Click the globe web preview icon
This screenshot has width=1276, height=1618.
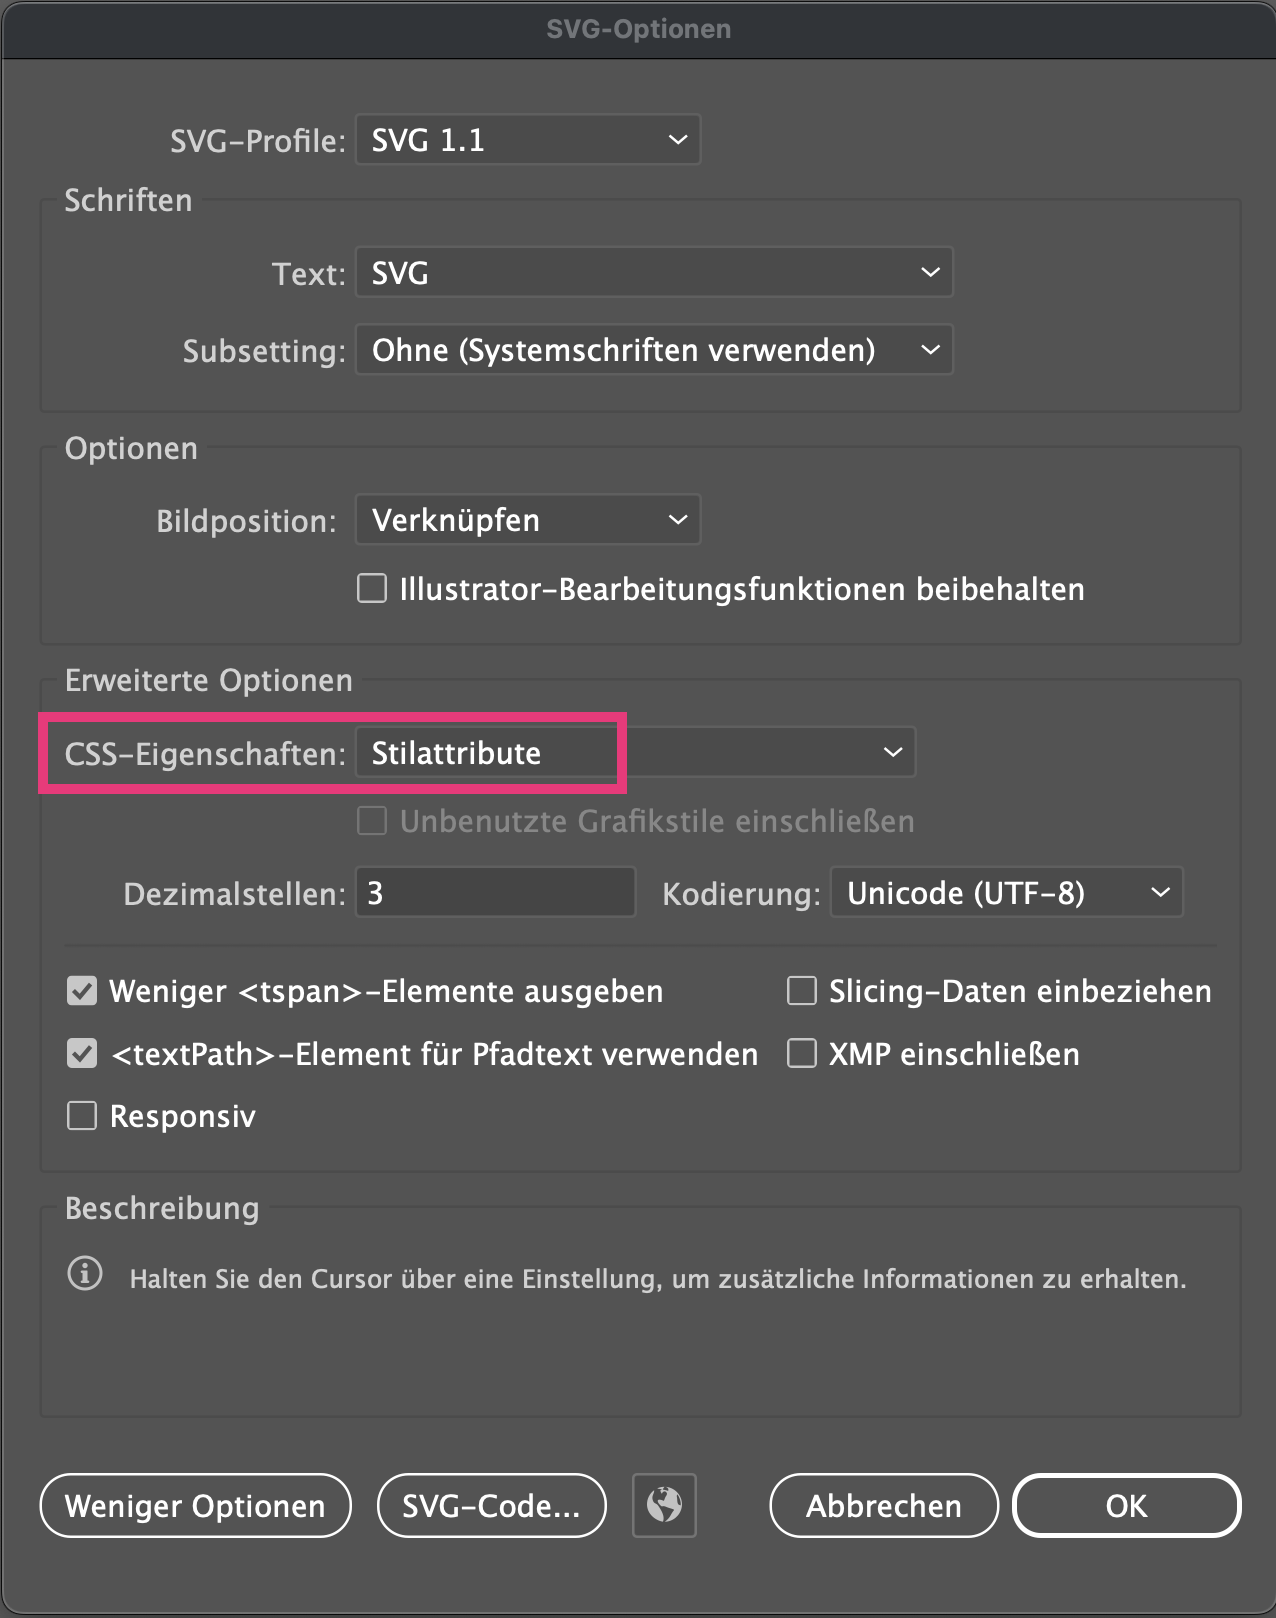pyautogui.click(x=663, y=1506)
